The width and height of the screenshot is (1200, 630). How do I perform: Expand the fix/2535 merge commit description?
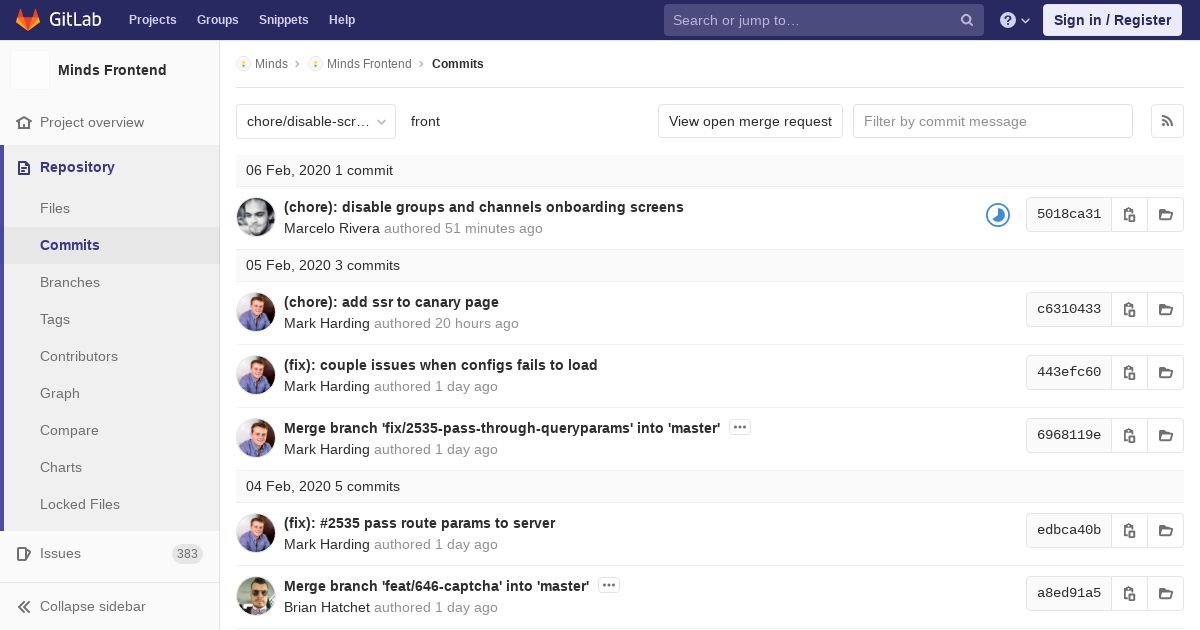[739, 427]
